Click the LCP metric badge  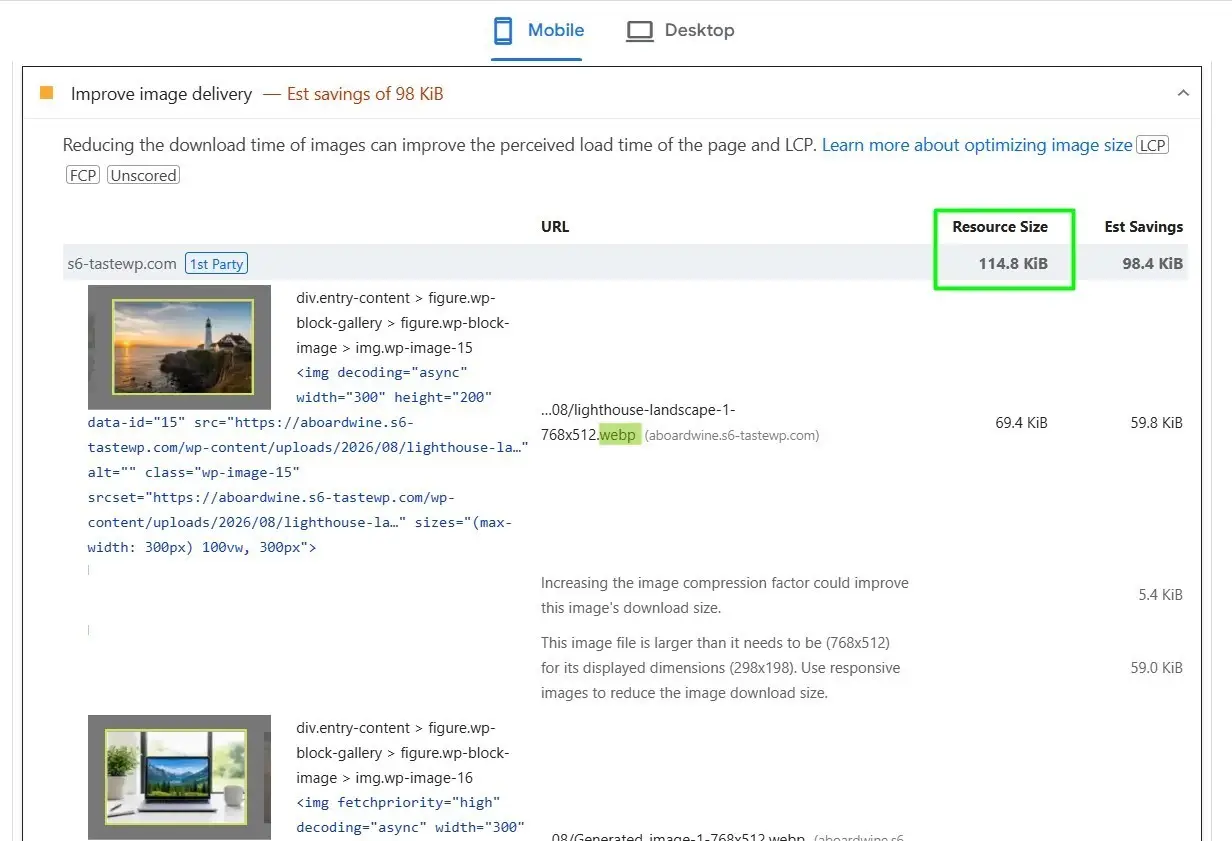tap(1153, 145)
